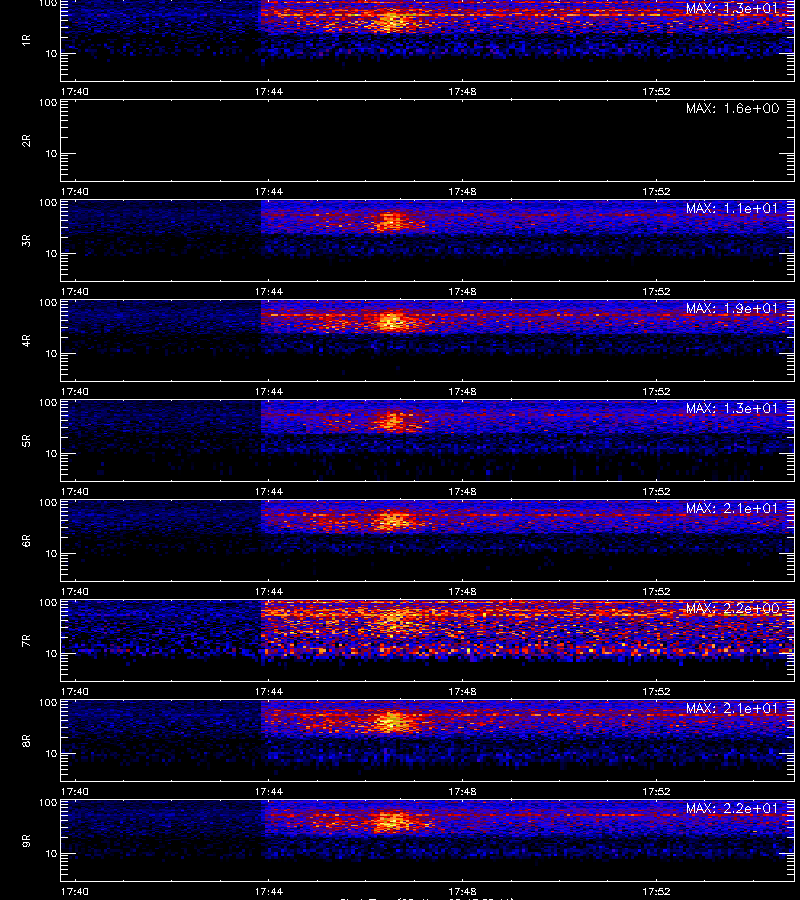Click the 100 y-axis label of panel 7R
The height and width of the screenshot is (900, 800).
[48, 603]
